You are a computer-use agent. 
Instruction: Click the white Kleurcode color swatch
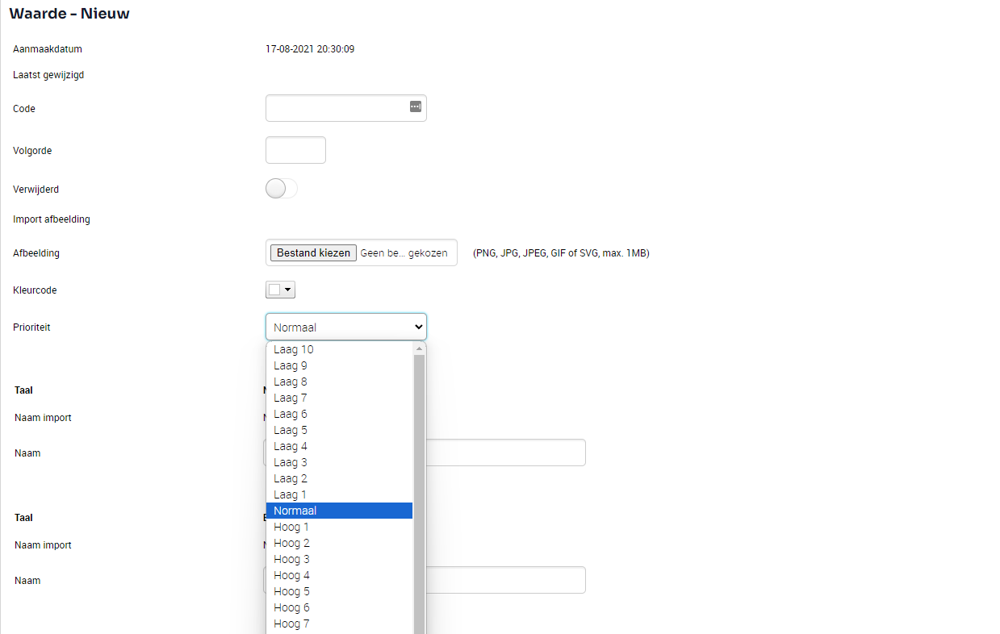[x=274, y=290]
